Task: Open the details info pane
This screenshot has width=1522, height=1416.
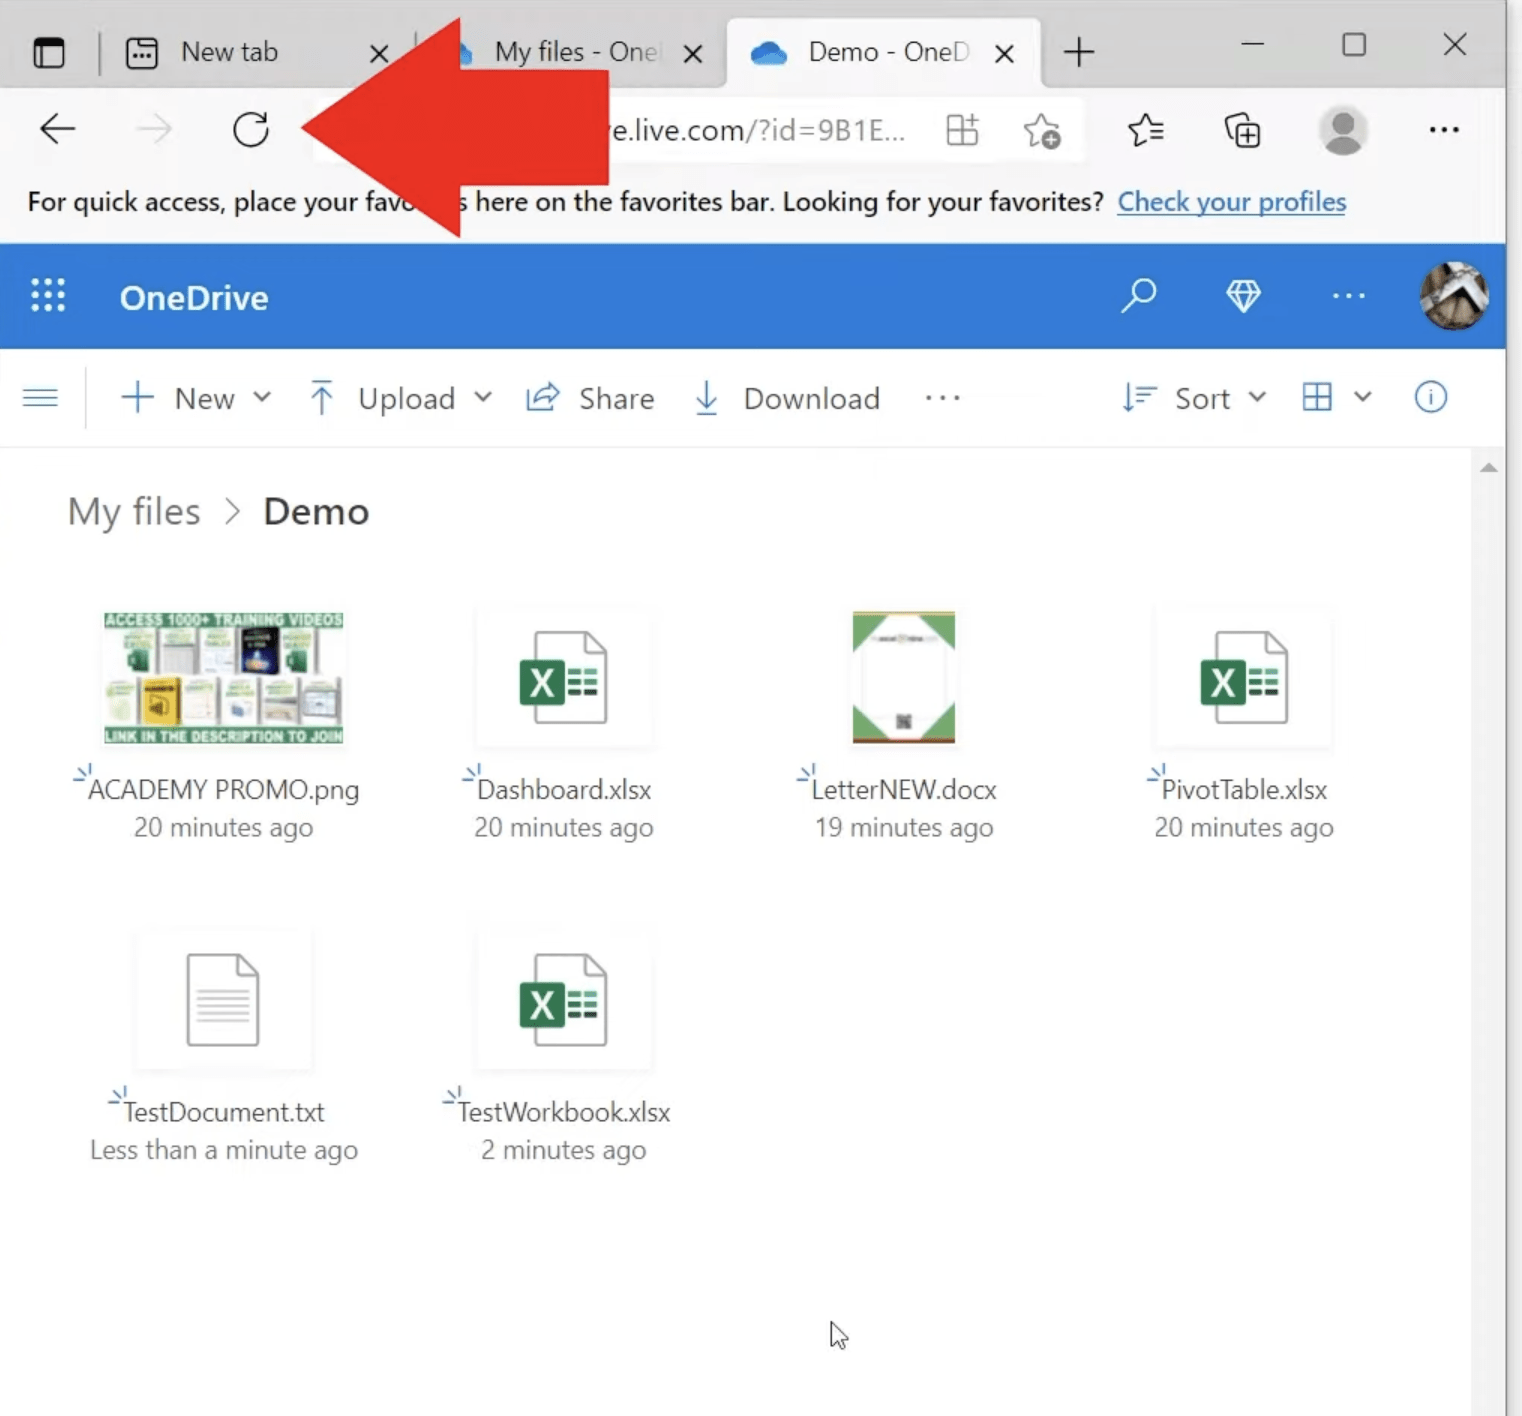Action: [x=1430, y=397]
